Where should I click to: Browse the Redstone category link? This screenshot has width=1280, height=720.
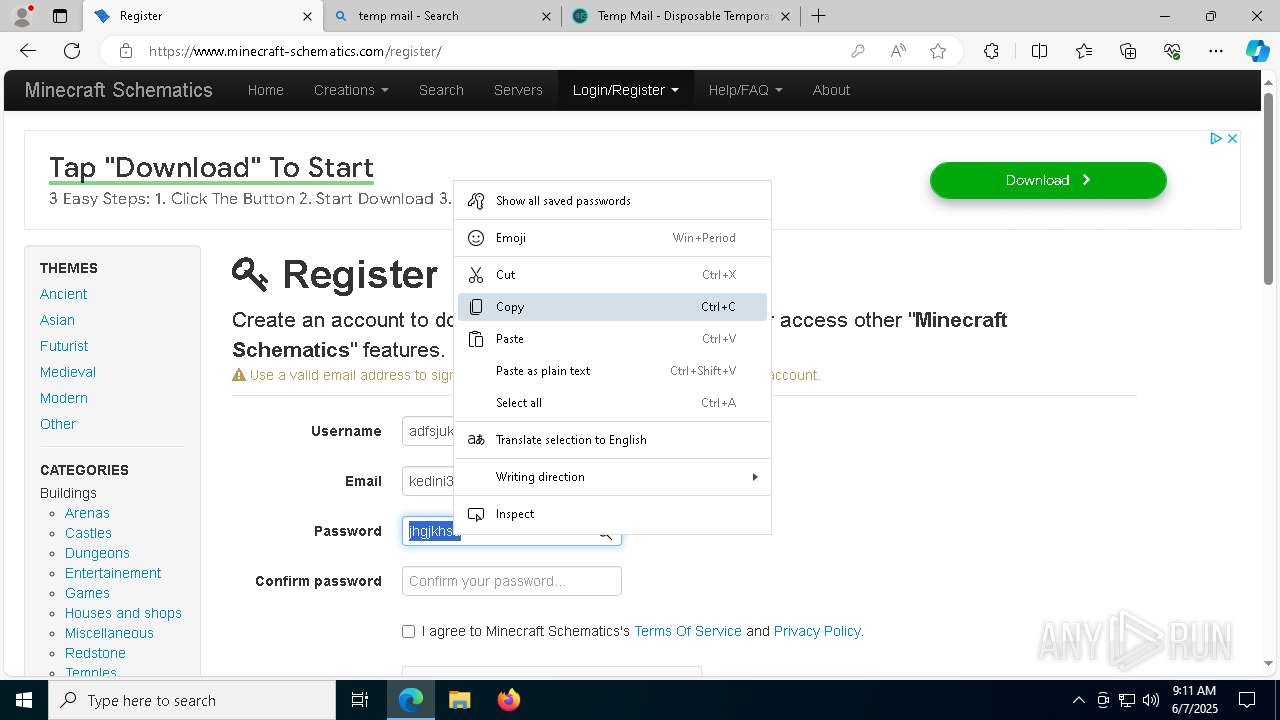pyautogui.click(x=95, y=653)
